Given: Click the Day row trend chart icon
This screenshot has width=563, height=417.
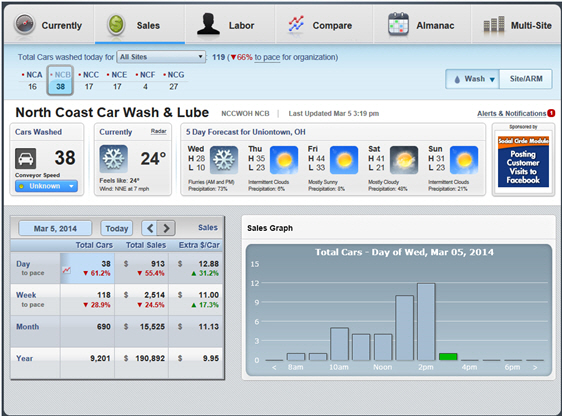Looking at the screenshot, I should point(66,270).
